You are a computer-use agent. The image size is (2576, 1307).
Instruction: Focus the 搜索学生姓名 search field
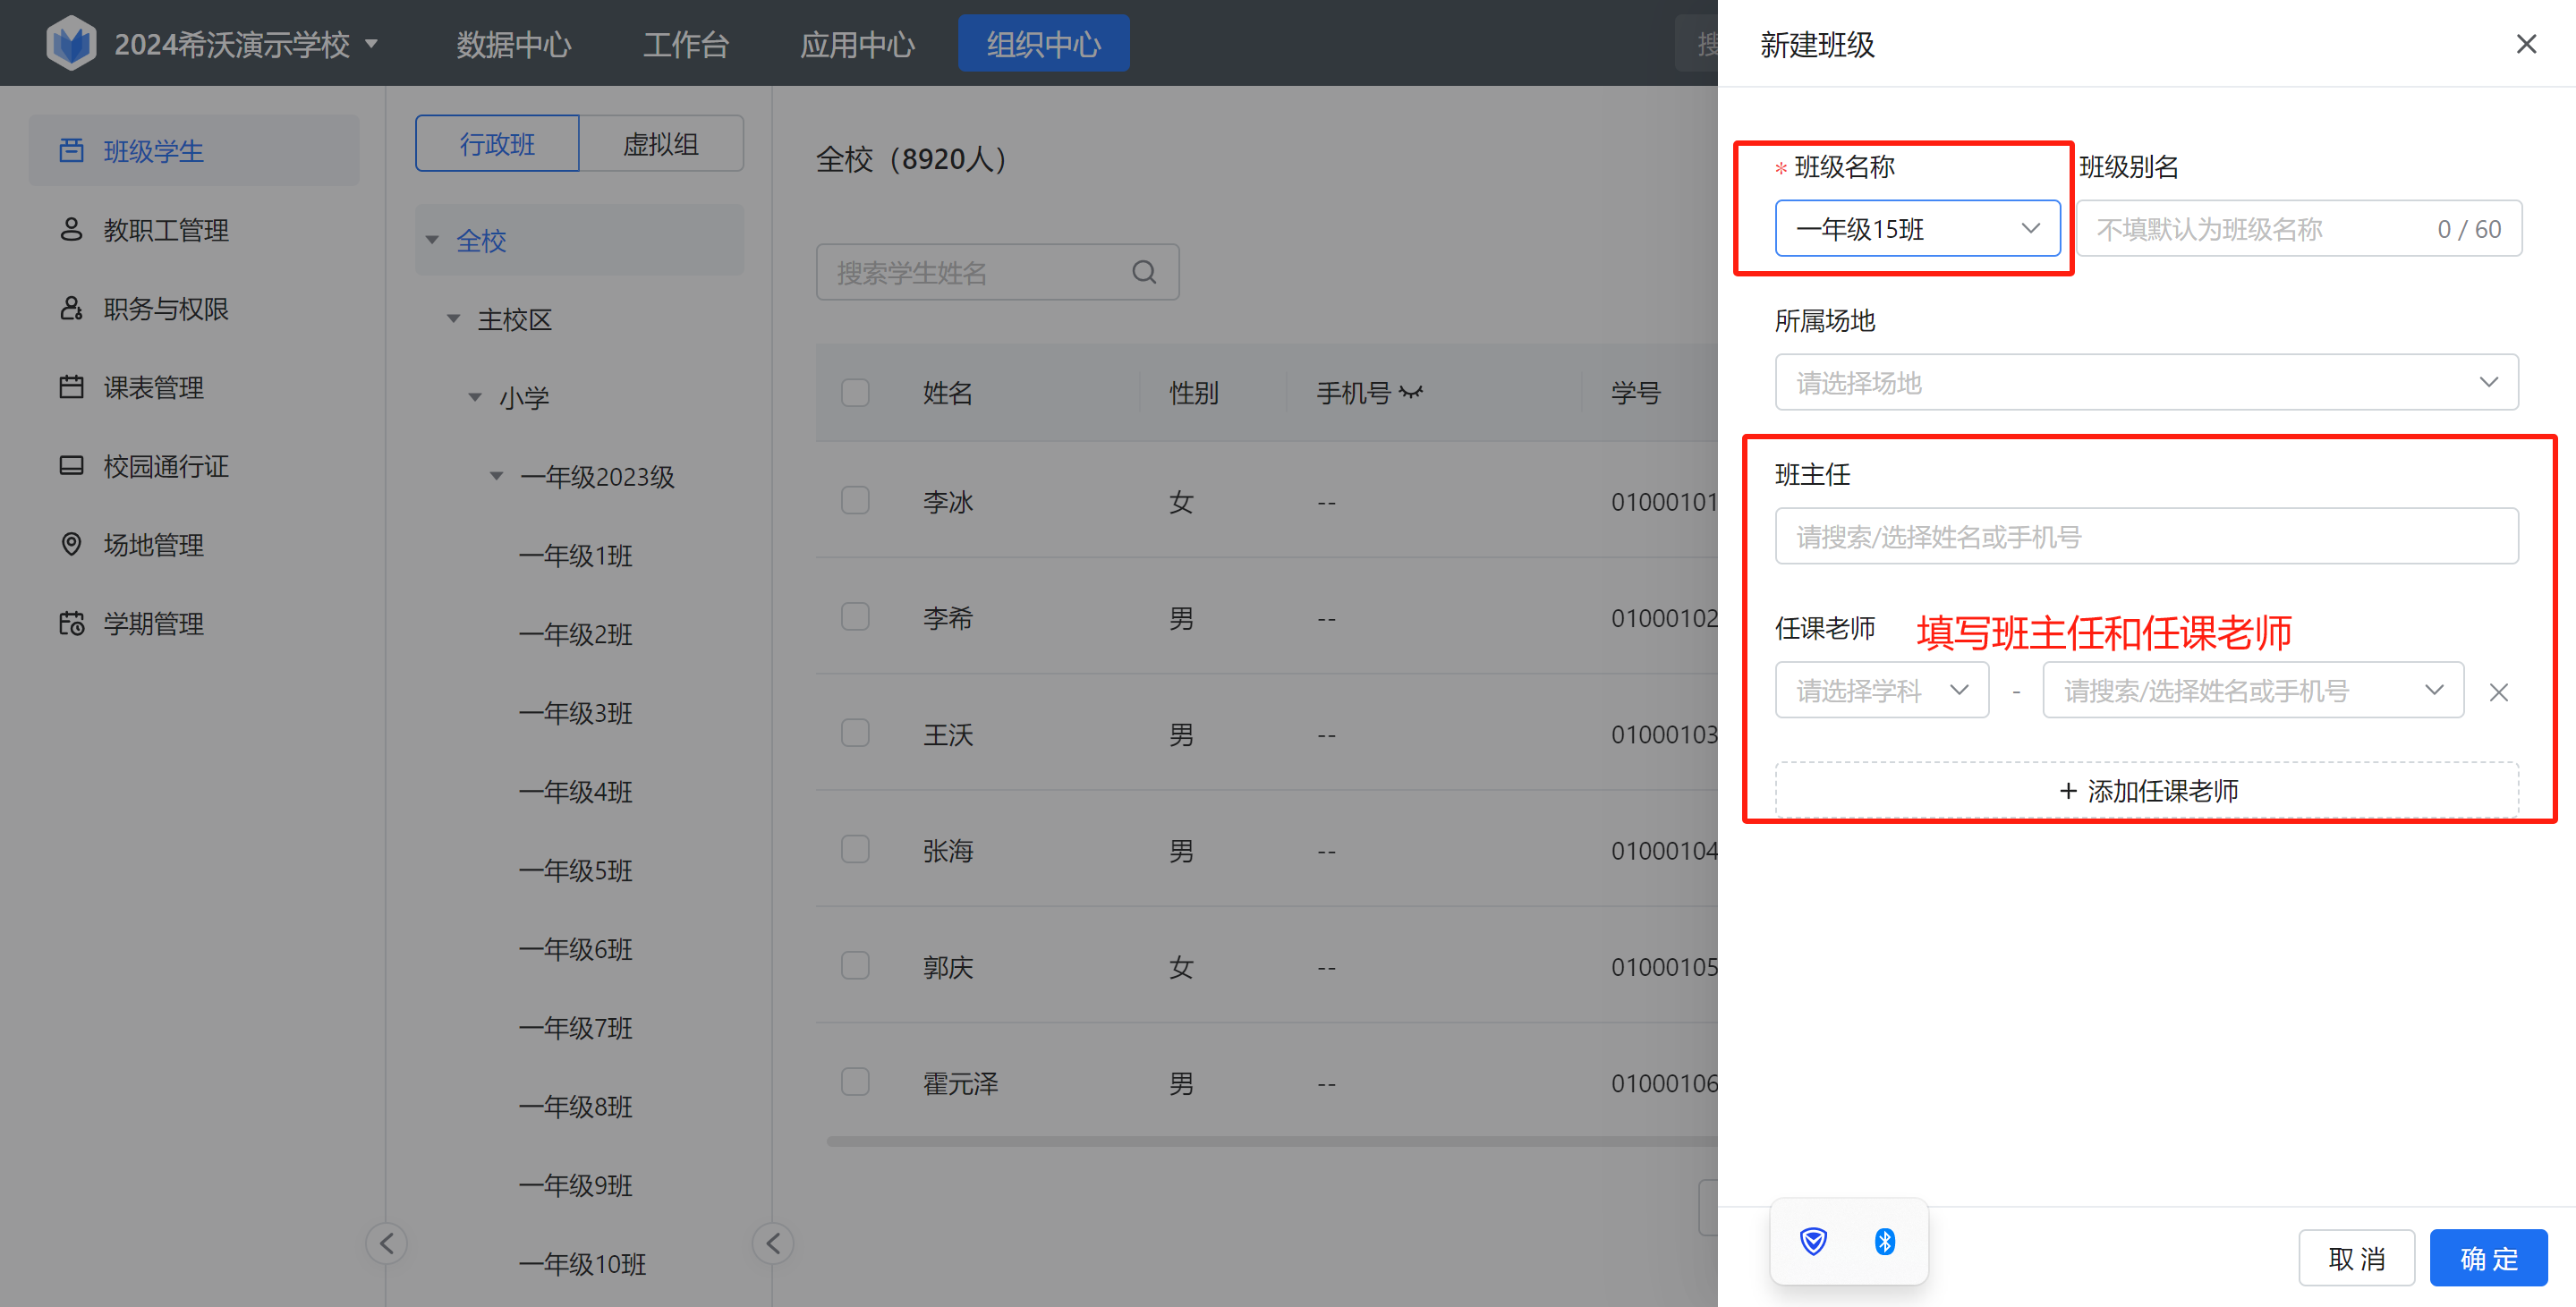[x=997, y=272]
